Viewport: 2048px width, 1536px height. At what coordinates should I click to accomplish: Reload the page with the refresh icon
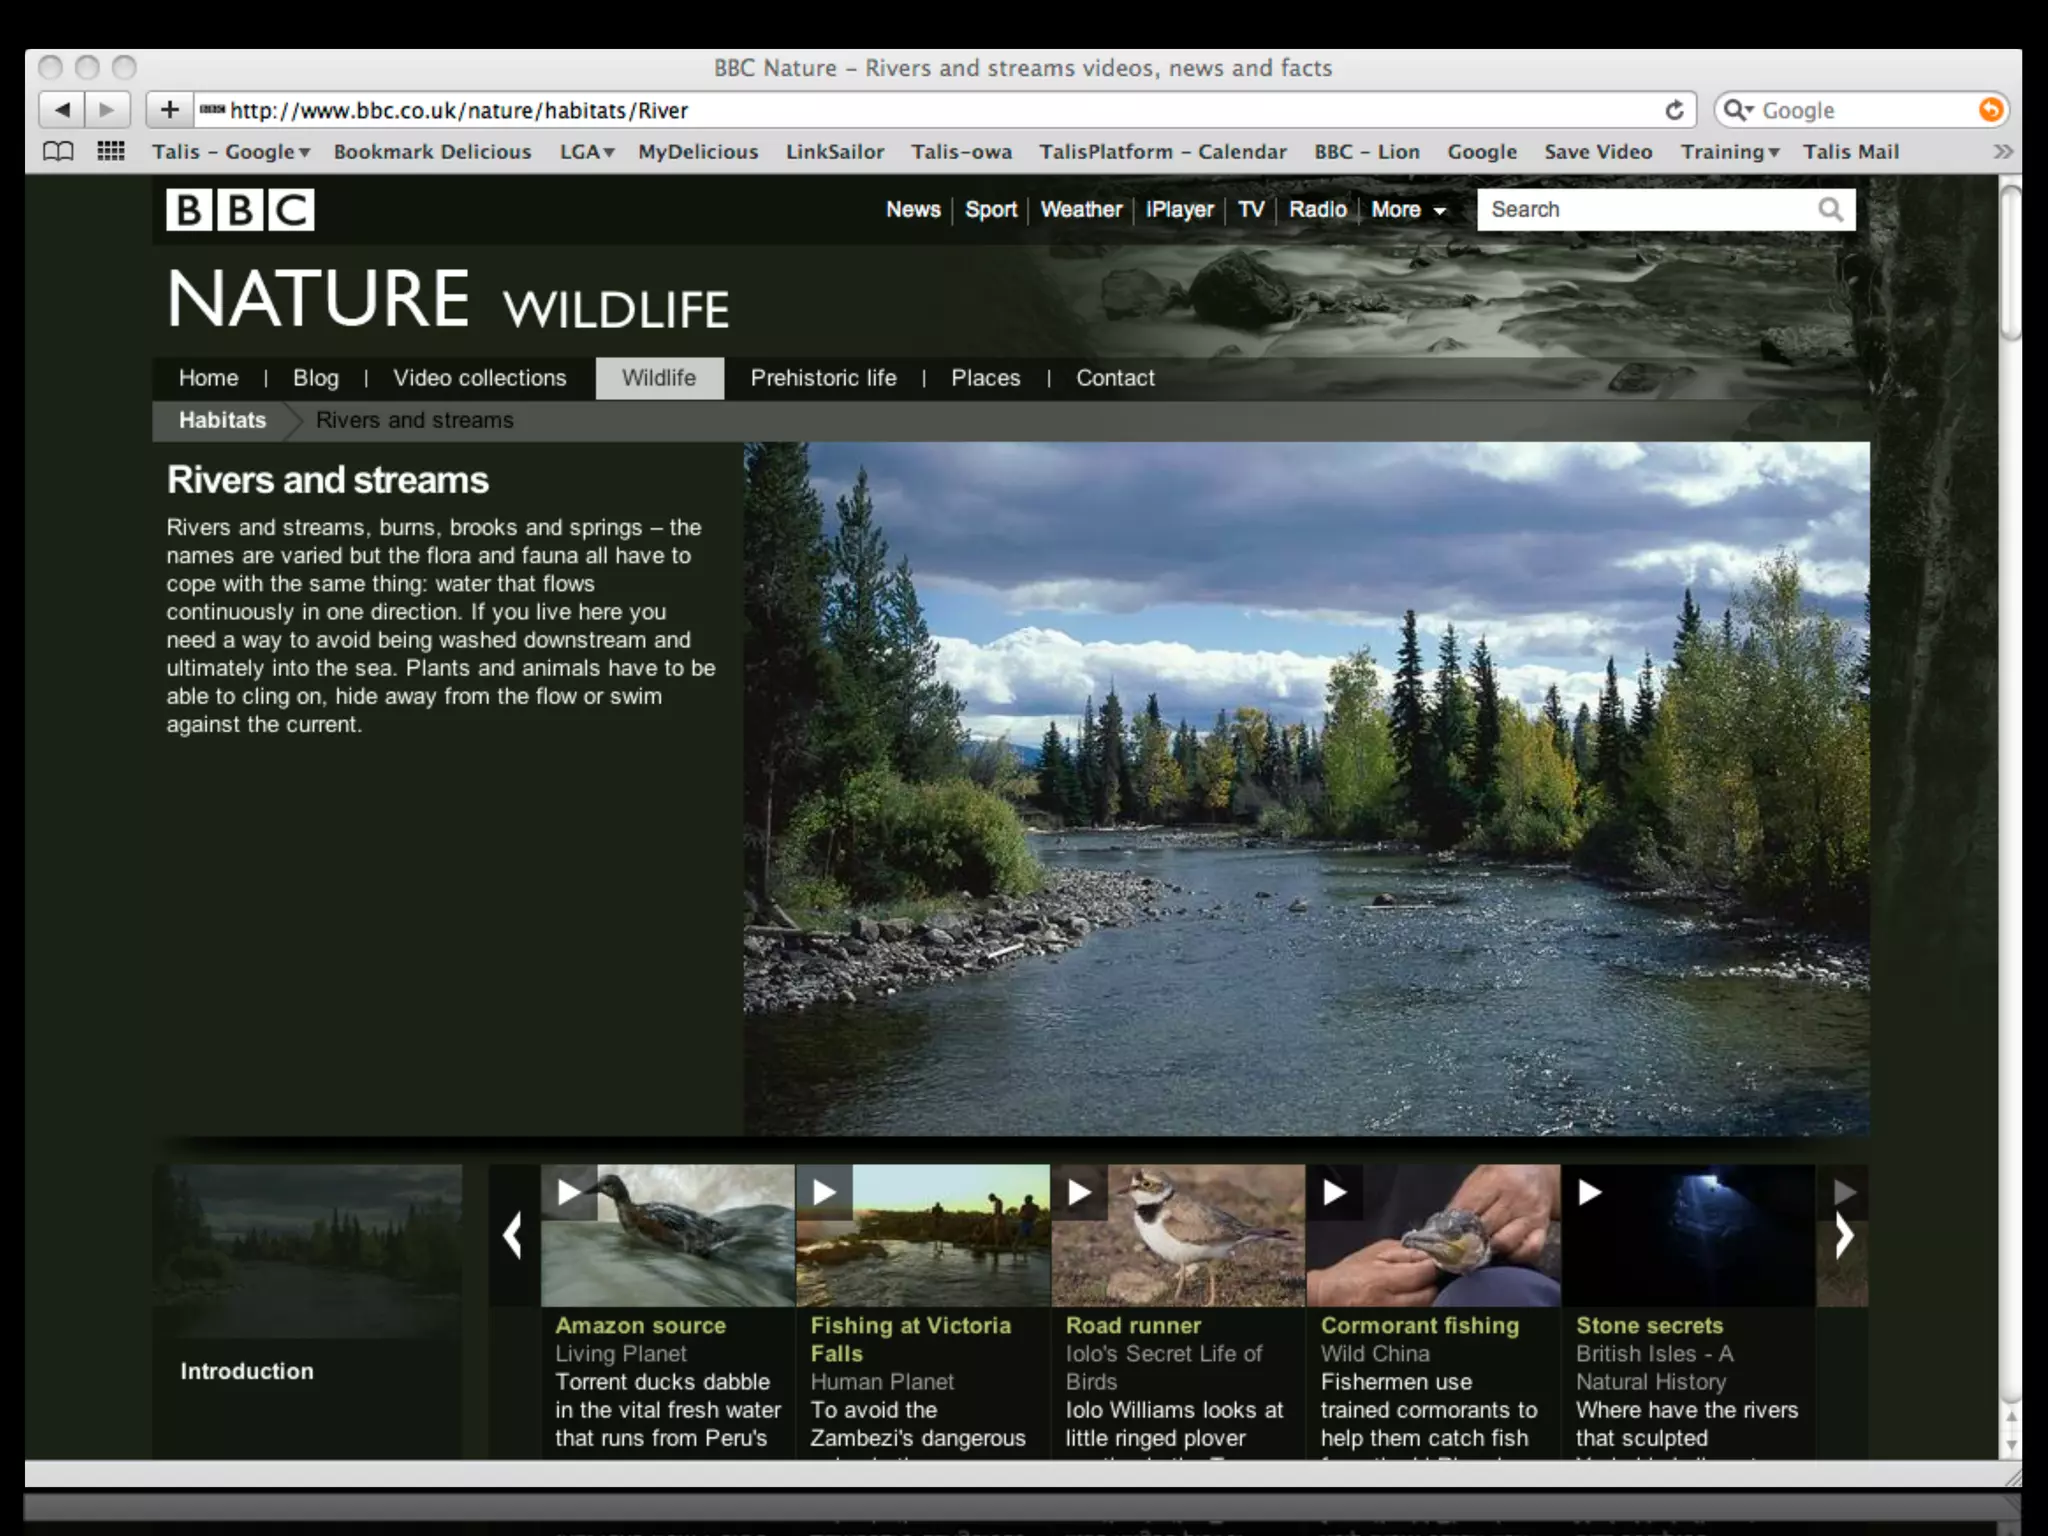tap(1674, 110)
